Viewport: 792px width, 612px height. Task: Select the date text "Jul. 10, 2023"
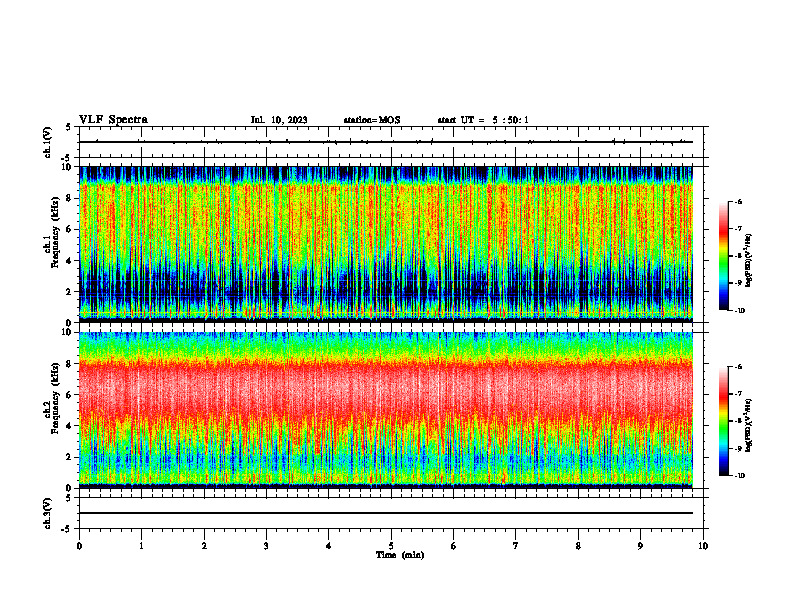(279, 120)
